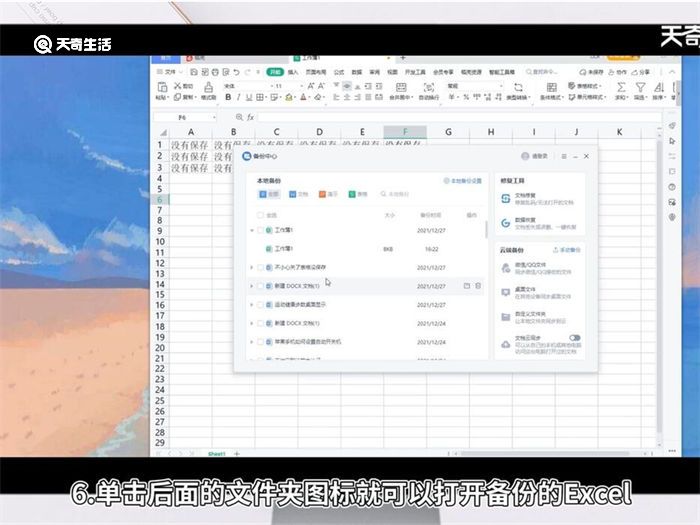This screenshot has height=525, width=700.
Task: Toggle 文档云同步 cloud sync switch
Action: pos(575,338)
